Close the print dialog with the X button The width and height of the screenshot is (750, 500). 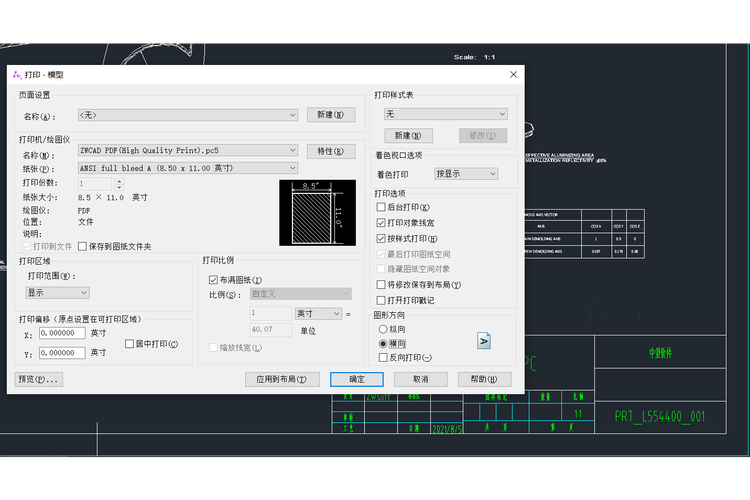point(514,74)
